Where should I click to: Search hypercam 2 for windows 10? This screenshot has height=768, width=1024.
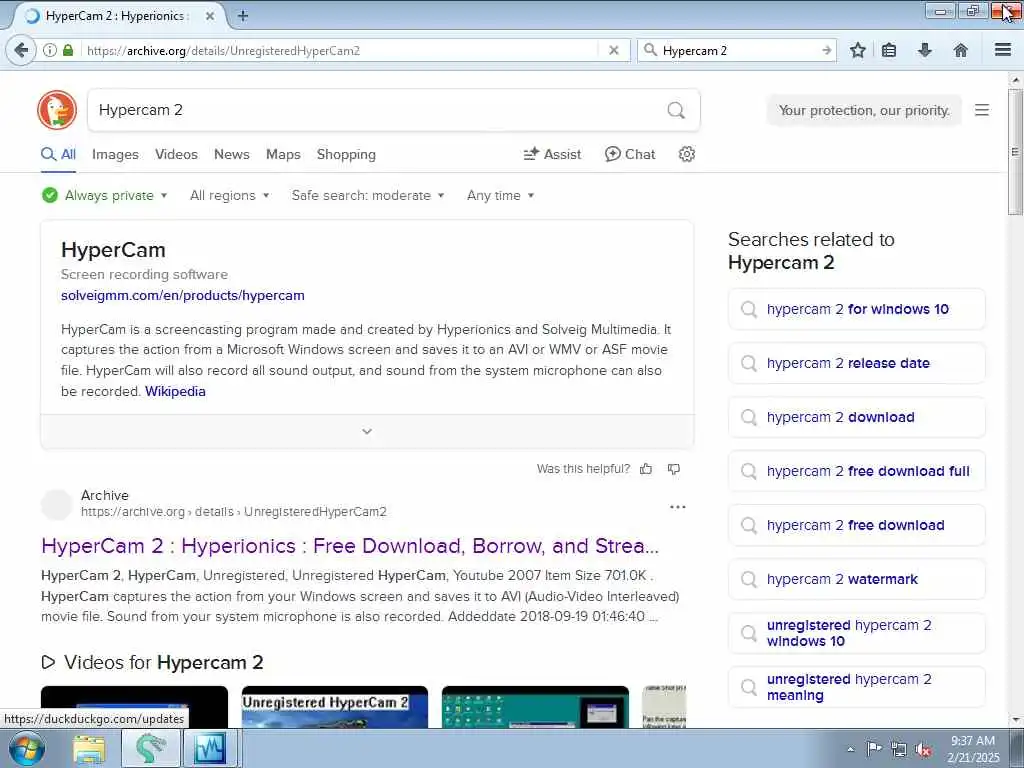(x=857, y=309)
